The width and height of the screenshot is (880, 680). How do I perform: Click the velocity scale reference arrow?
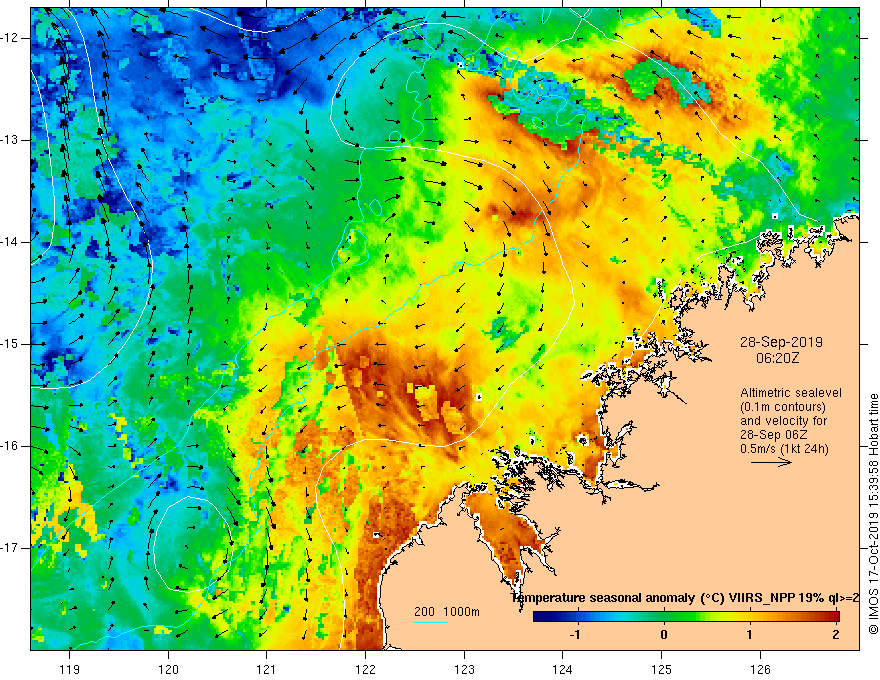pyautogui.click(x=772, y=462)
